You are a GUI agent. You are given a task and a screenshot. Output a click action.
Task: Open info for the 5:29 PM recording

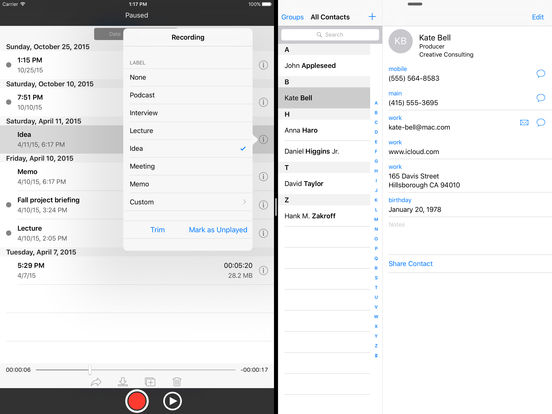coord(263,270)
